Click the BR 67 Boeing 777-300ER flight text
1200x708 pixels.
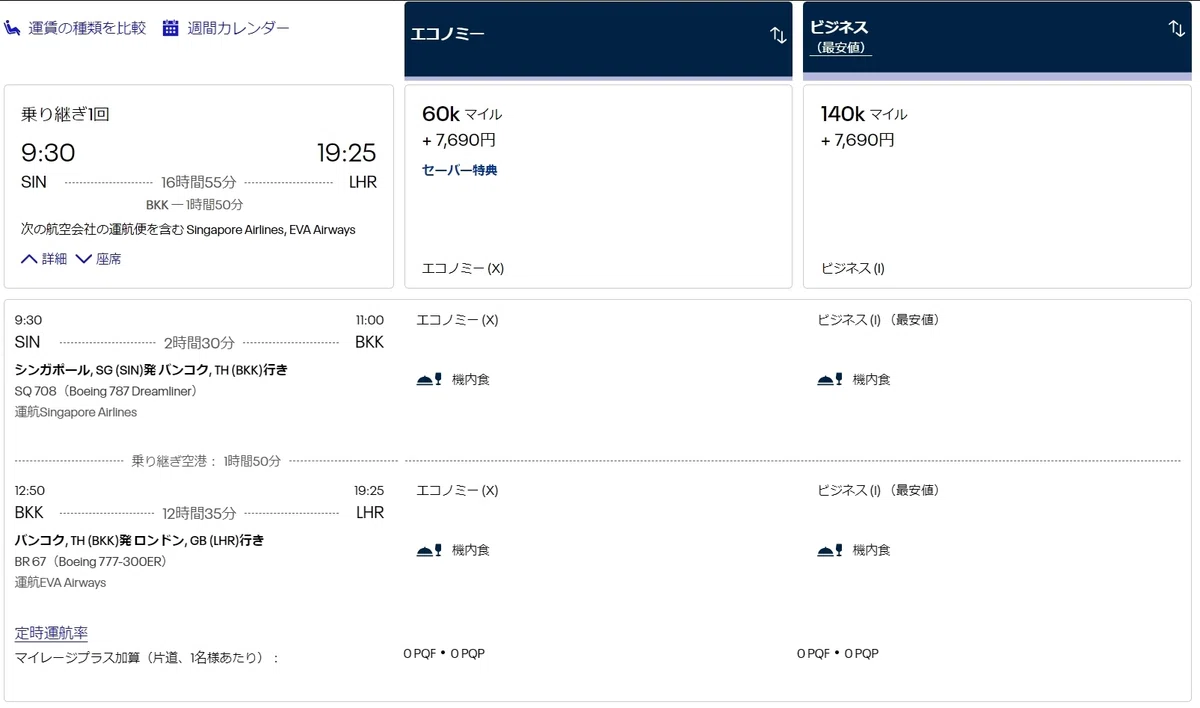(x=91, y=562)
